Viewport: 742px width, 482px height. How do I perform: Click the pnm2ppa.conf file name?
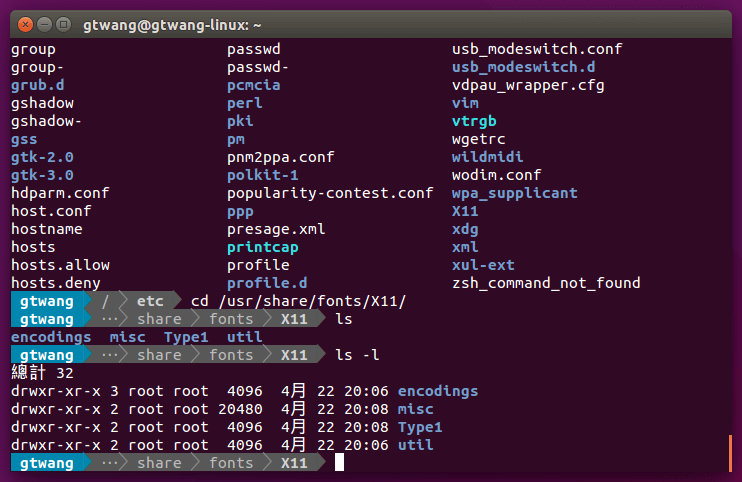coord(281,157)
